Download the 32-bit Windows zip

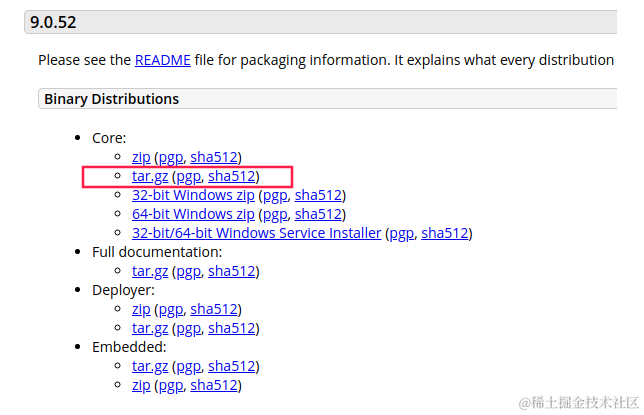point(193,195)
